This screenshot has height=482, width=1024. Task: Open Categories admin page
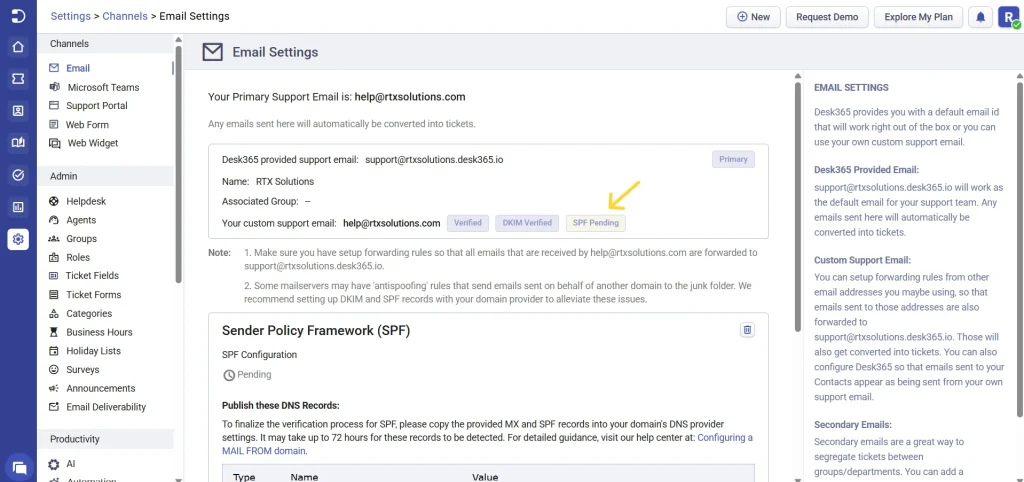click(89, 313)
